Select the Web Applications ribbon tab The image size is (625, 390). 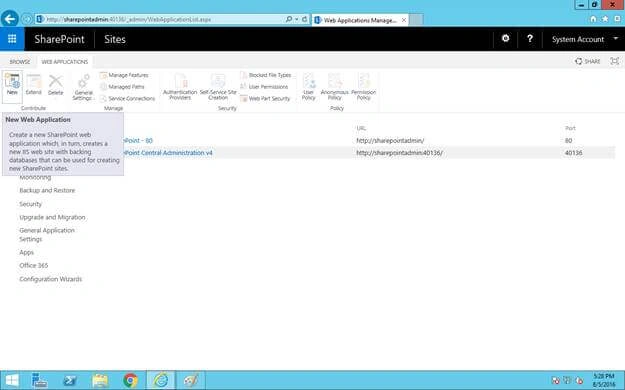(x=65, y=62)
